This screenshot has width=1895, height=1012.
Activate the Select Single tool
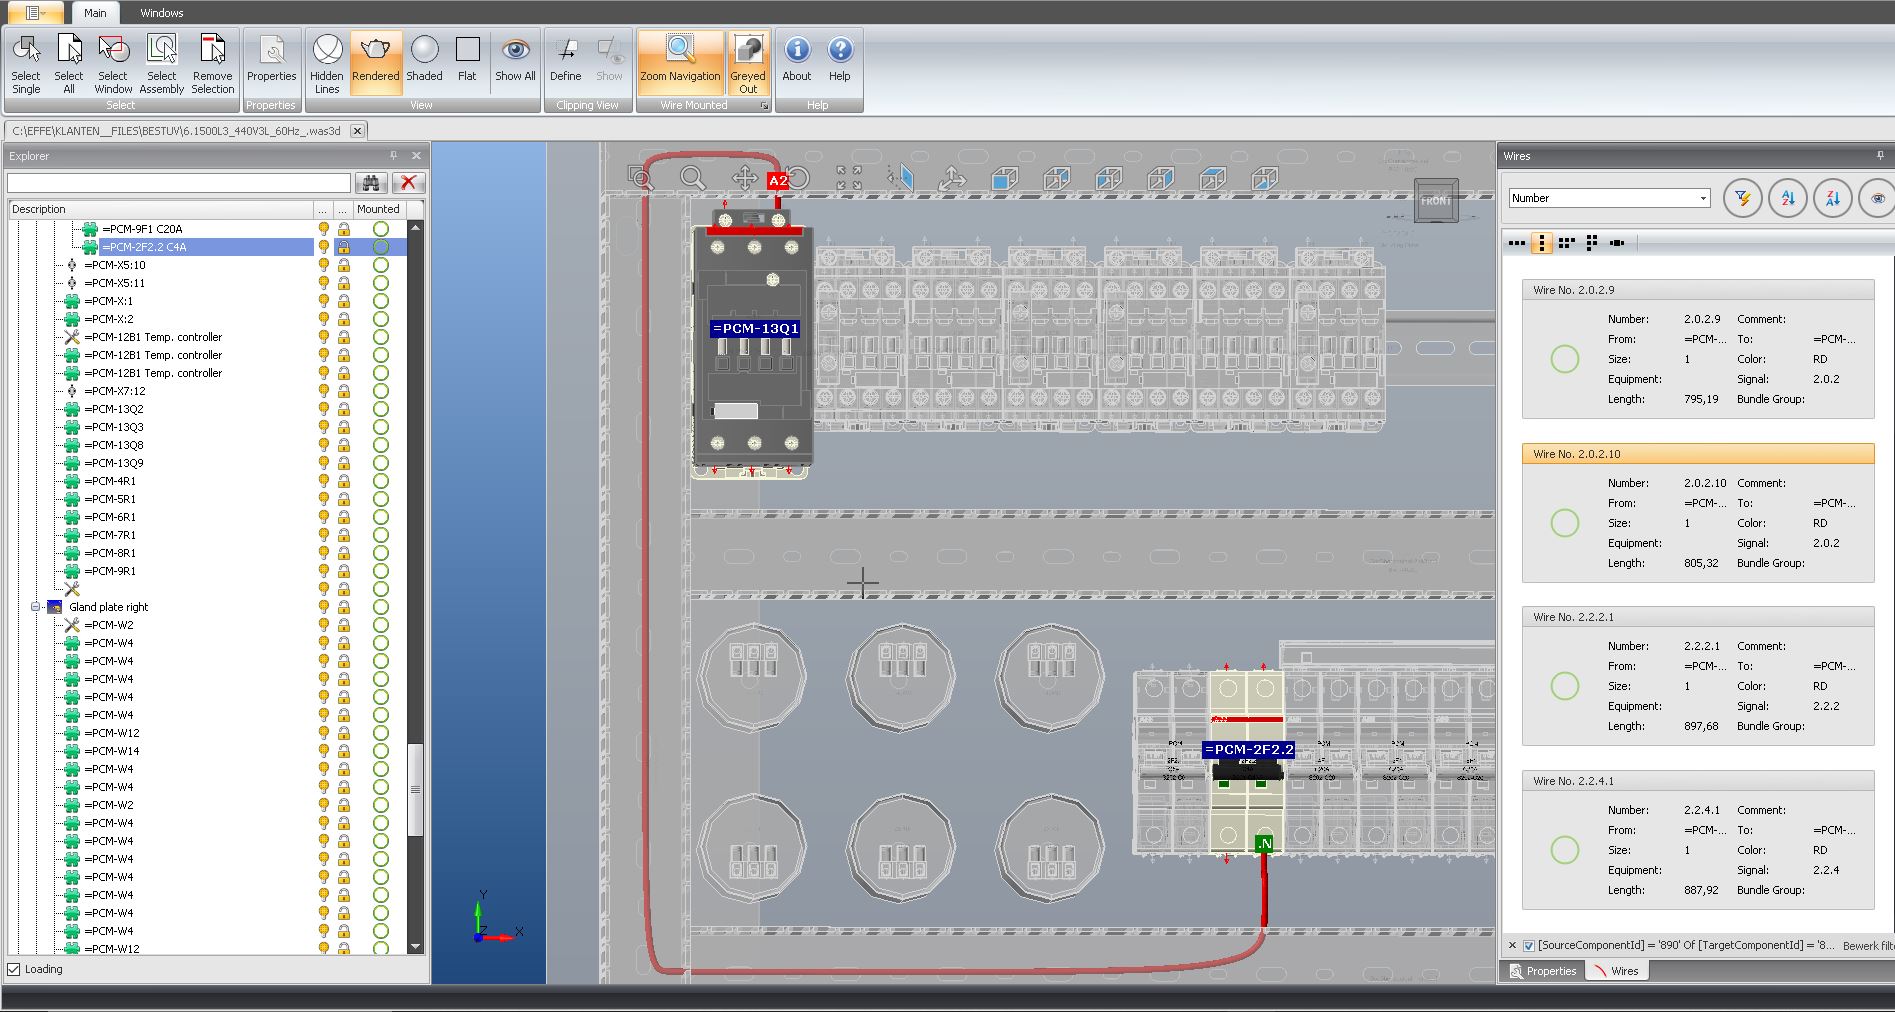point(26,64)
